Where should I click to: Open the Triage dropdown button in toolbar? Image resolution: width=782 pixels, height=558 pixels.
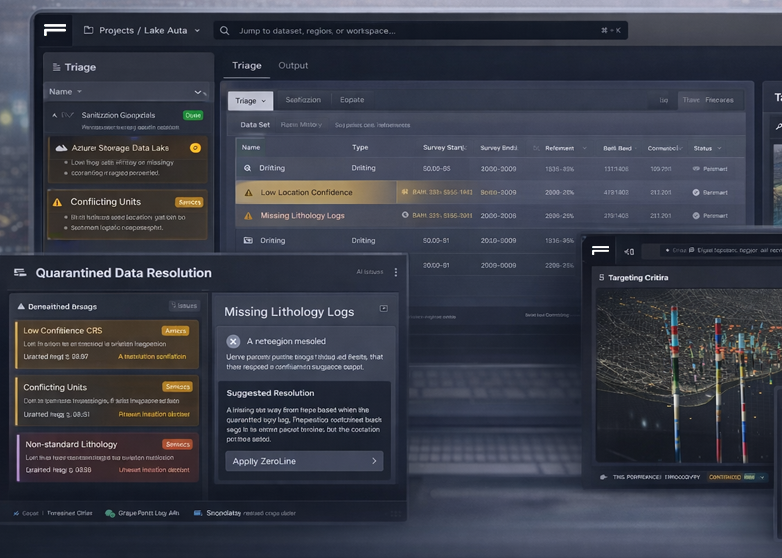tap(250, 101)
